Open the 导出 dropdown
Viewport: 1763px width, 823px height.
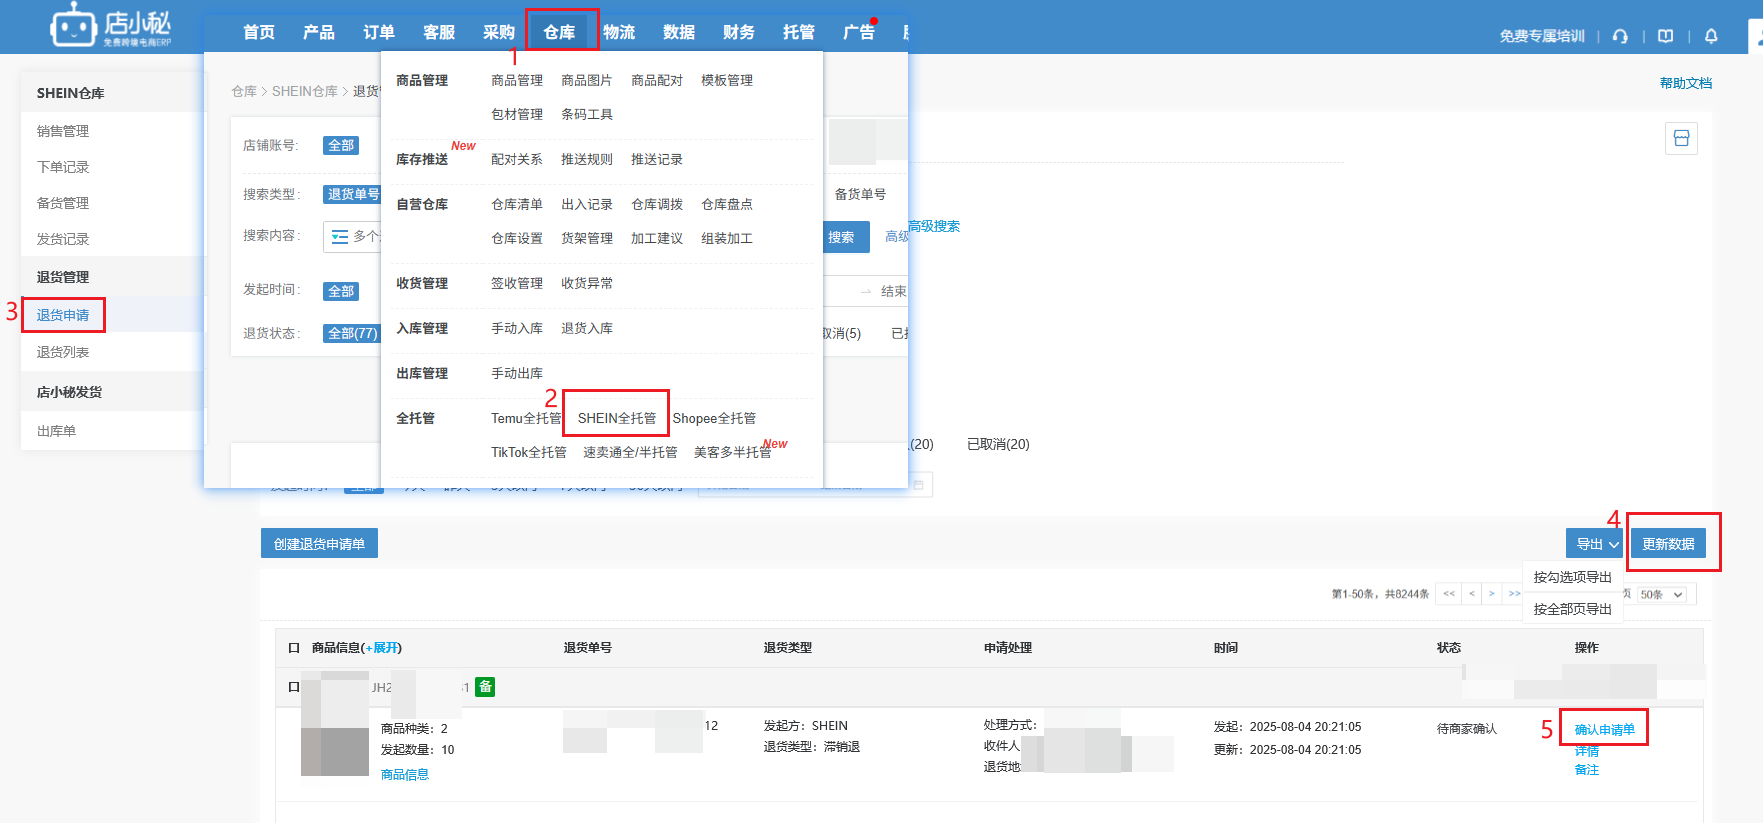(x=1596, y=544)
